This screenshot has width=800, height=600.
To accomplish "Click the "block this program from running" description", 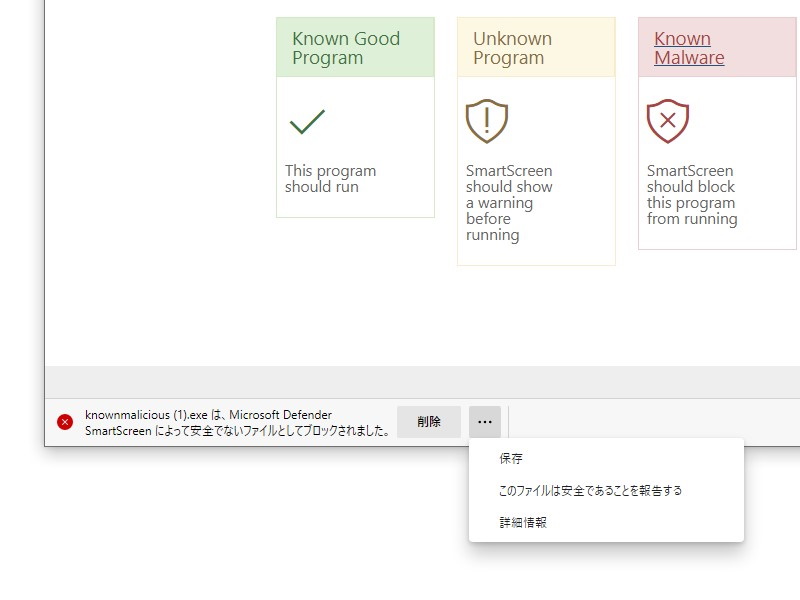I will [x=691, y=195].
